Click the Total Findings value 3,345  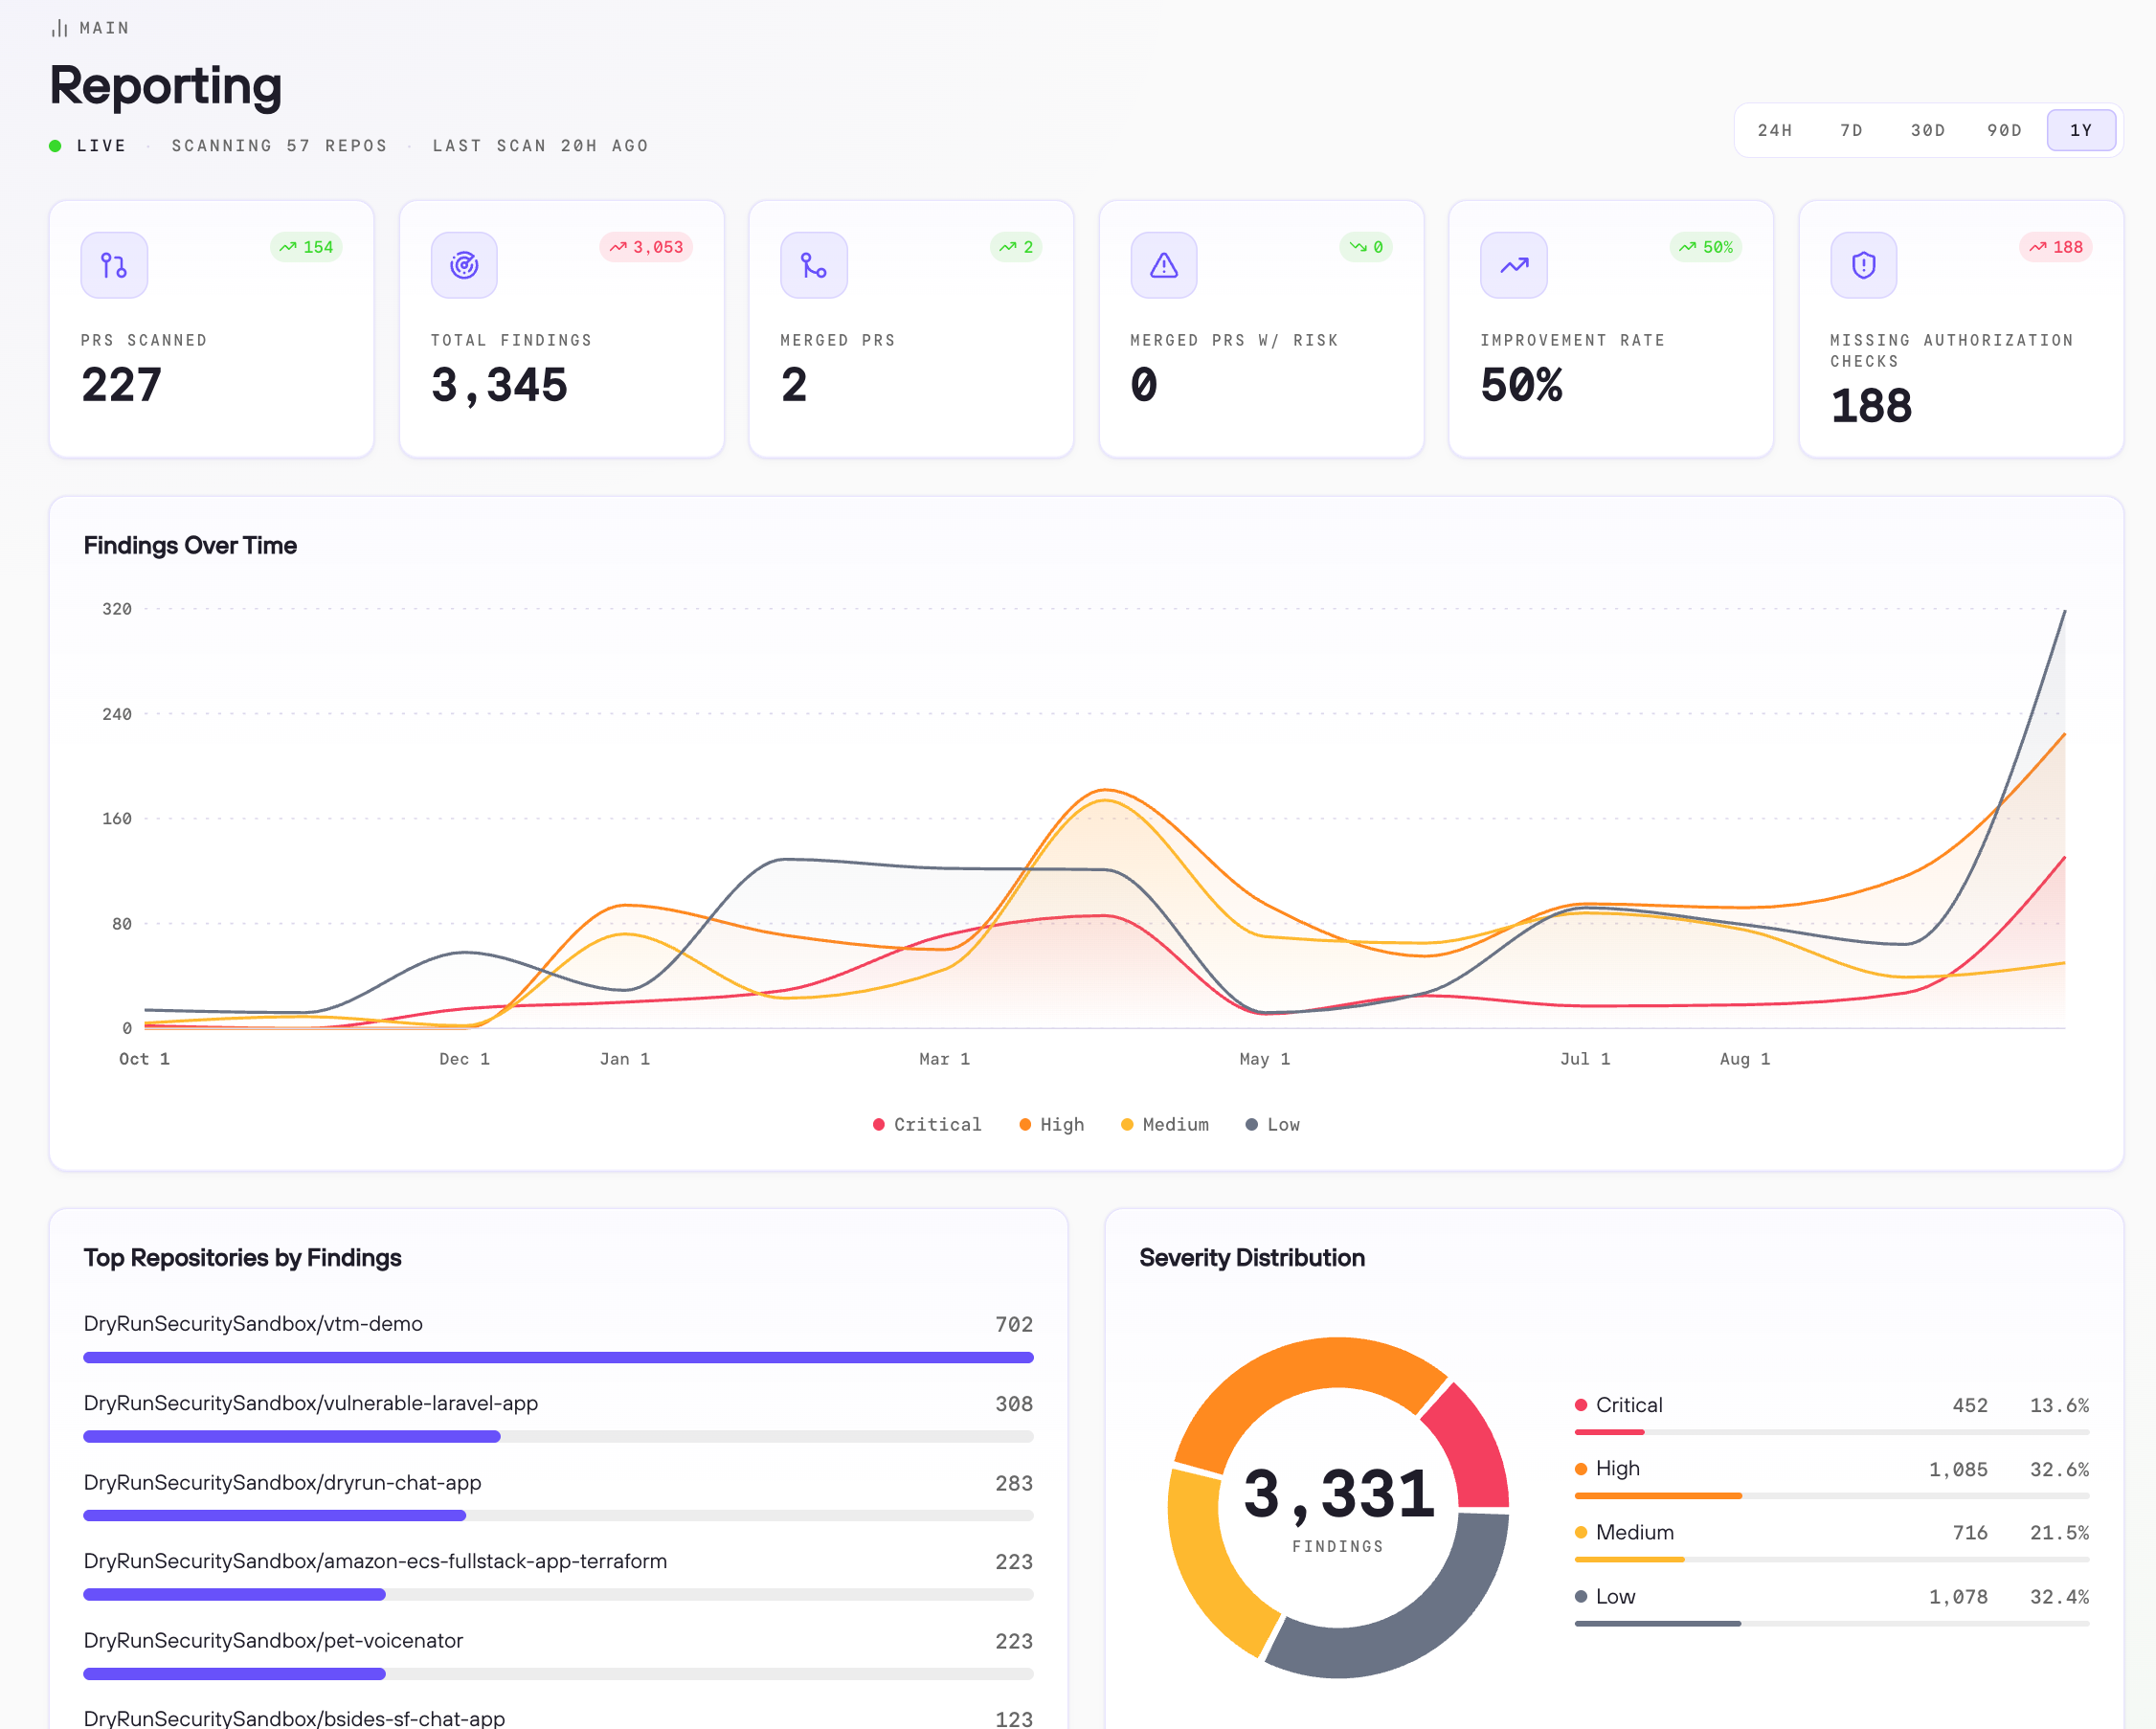pos(499,385)
